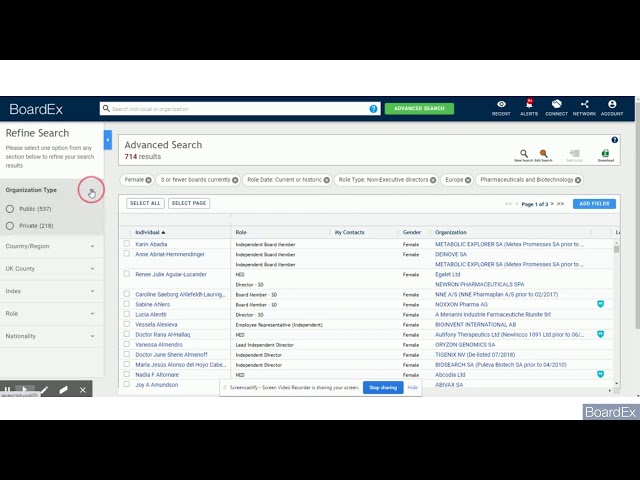
Task: Click the badge icon in Nadia Altomare row
Action: click(600, 374)
